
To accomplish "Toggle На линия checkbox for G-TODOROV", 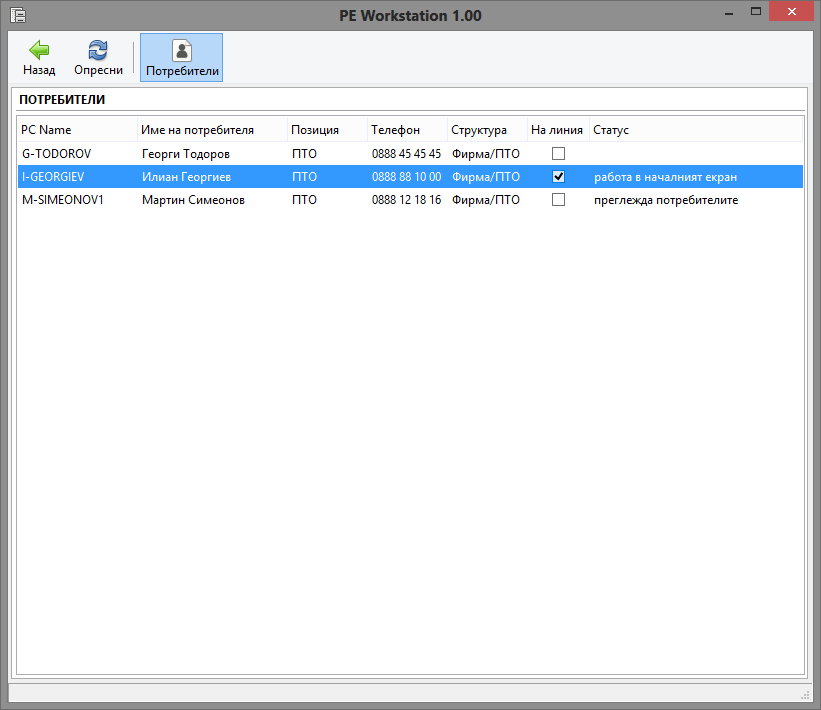I will click(558, 154).
